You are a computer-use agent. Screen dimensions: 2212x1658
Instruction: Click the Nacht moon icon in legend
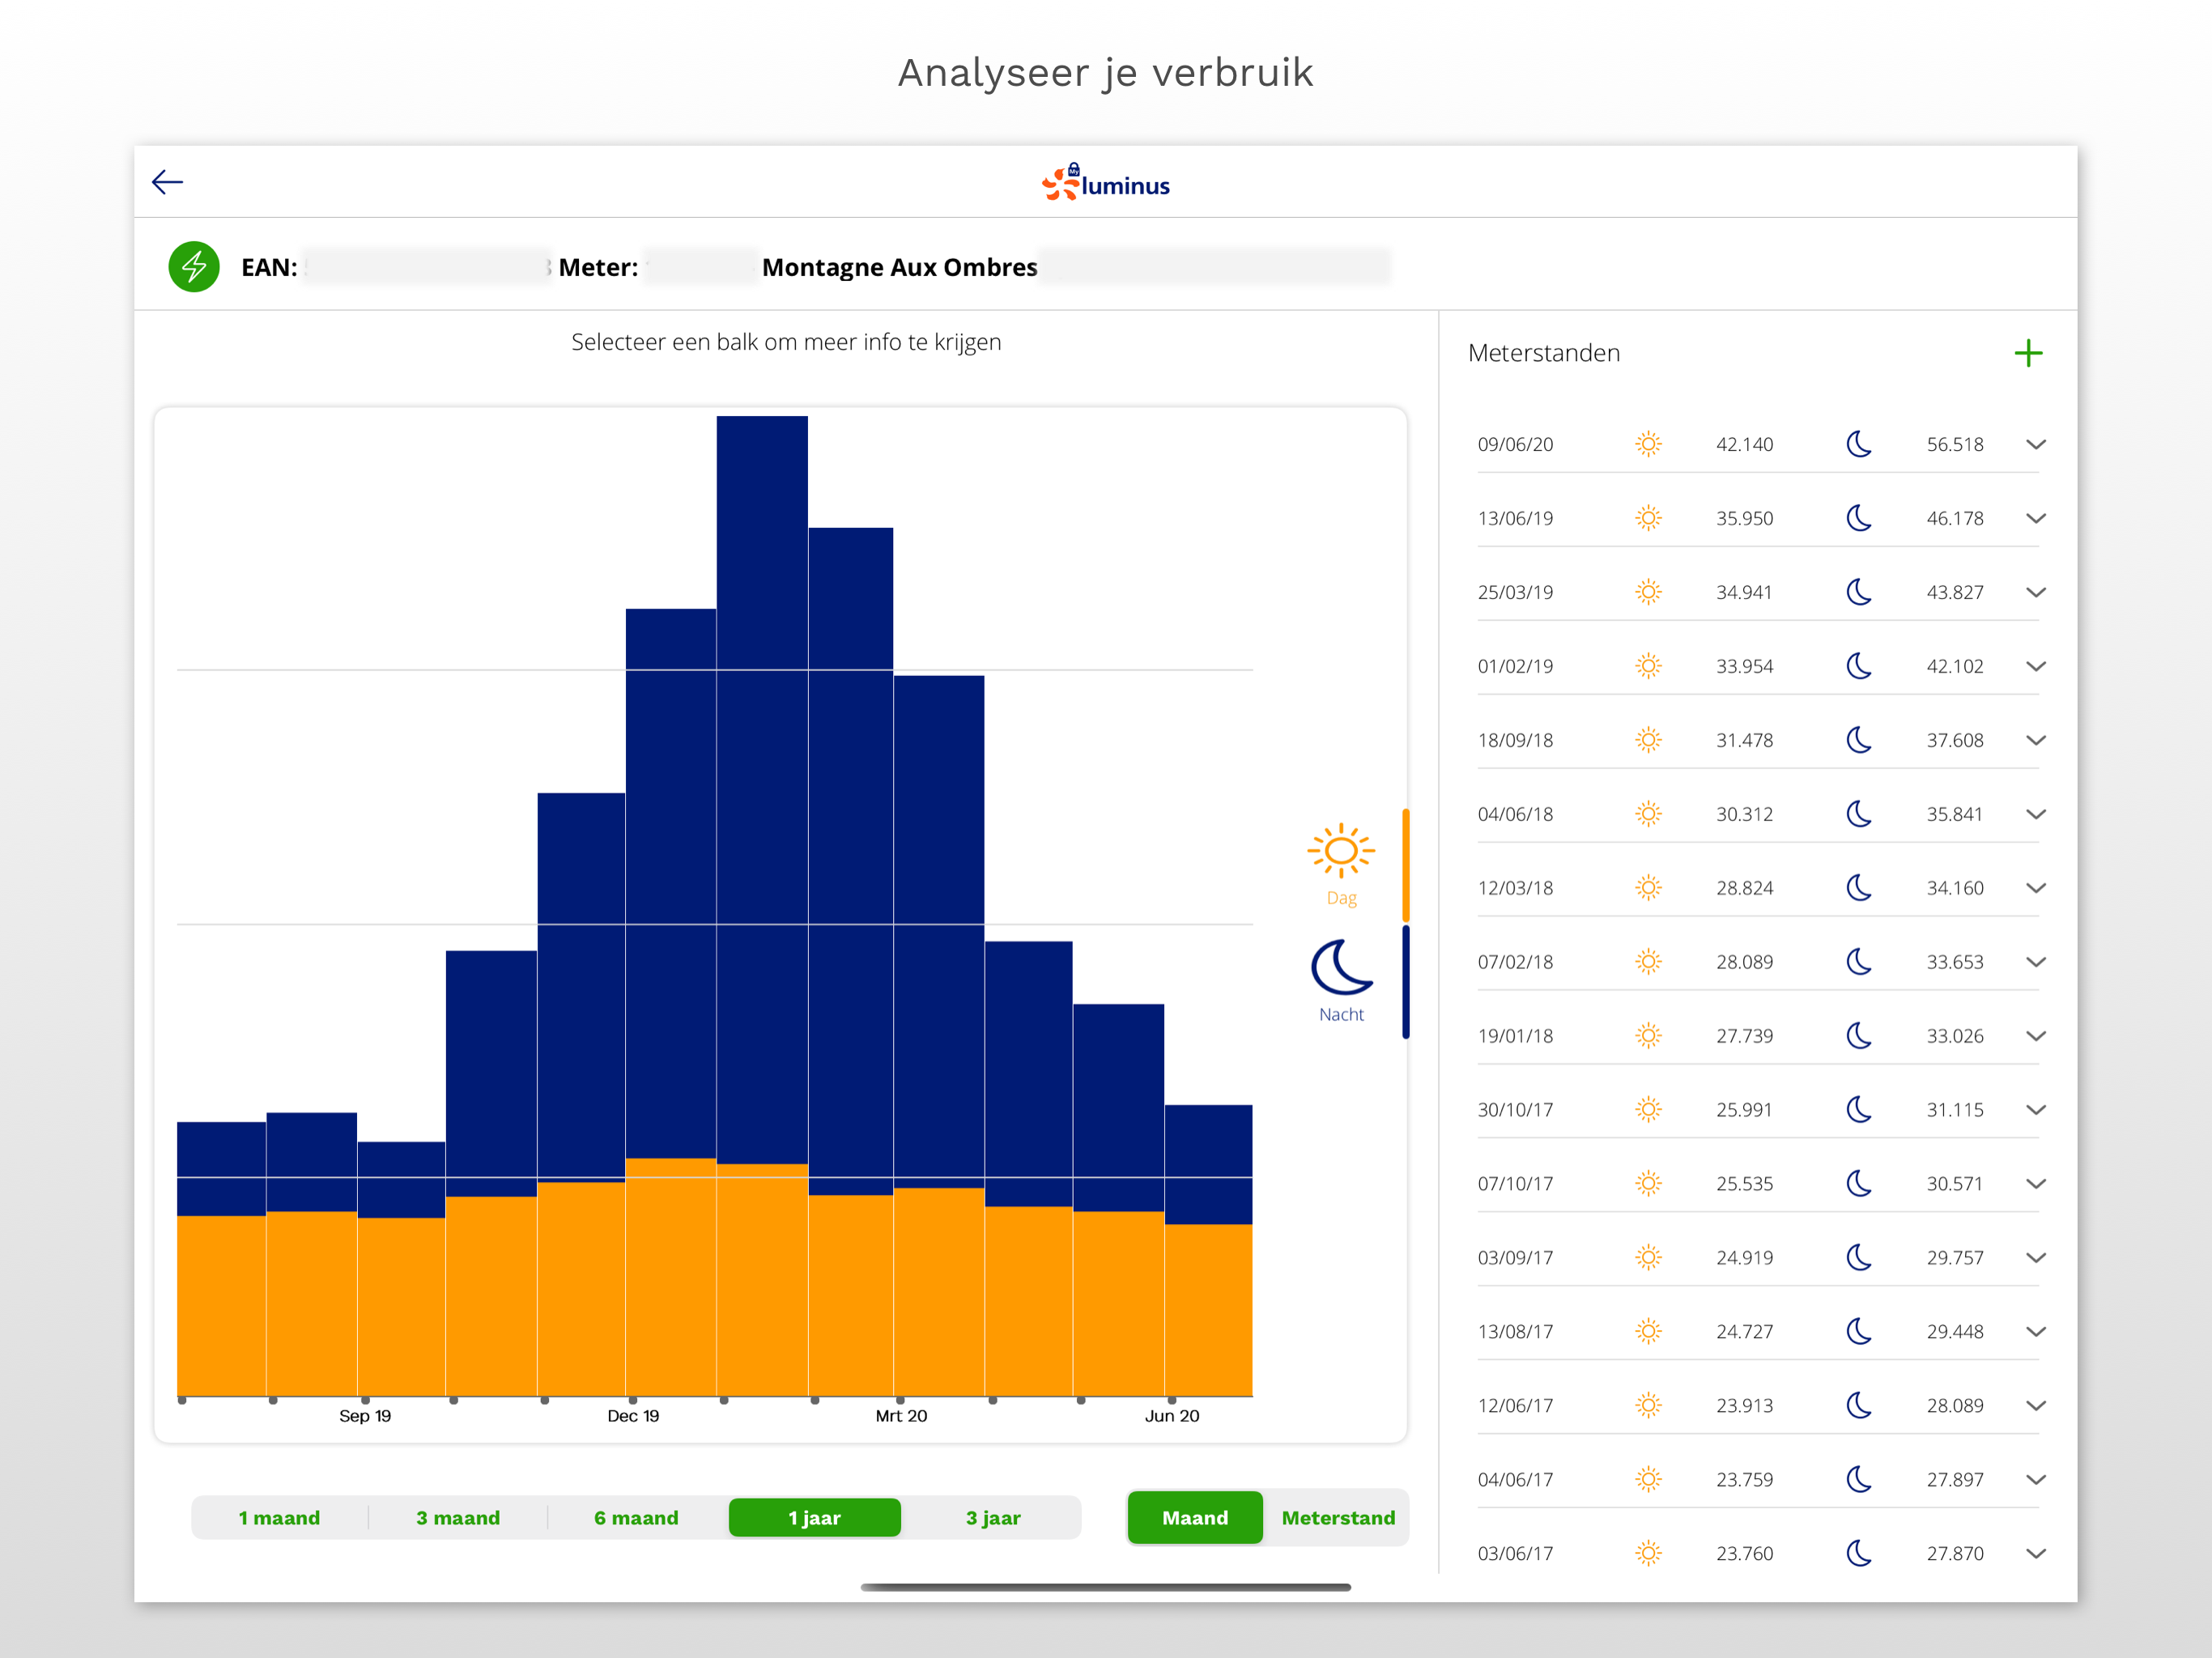coord(1340,968)
